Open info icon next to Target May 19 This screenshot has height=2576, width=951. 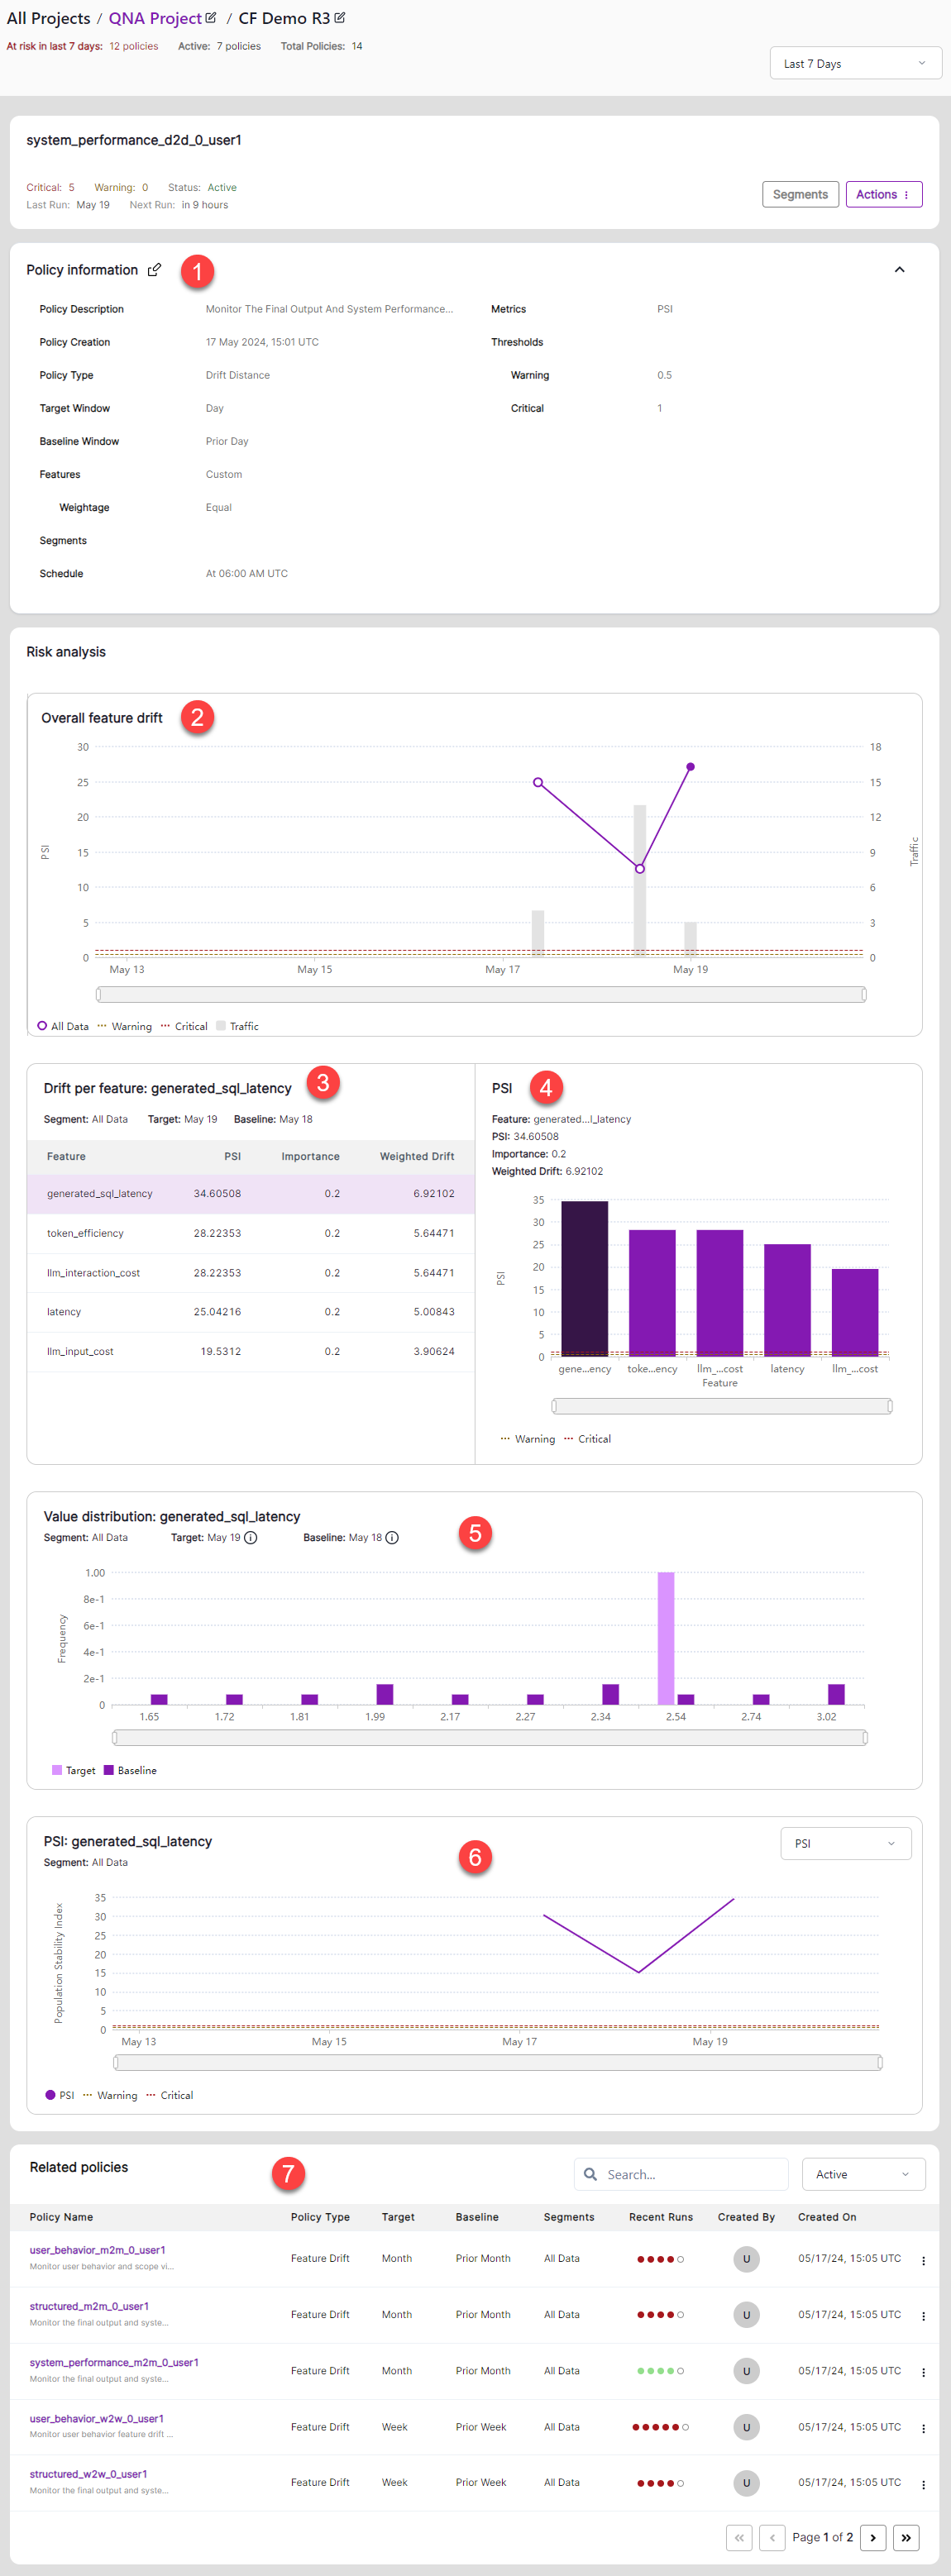tap(251, 1538)
